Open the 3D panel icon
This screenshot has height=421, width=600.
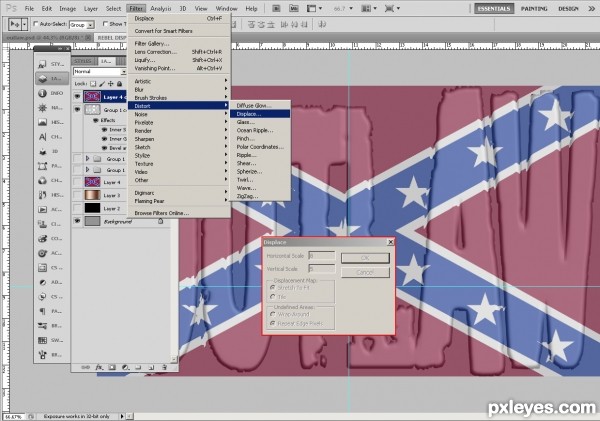click(42, 152)
